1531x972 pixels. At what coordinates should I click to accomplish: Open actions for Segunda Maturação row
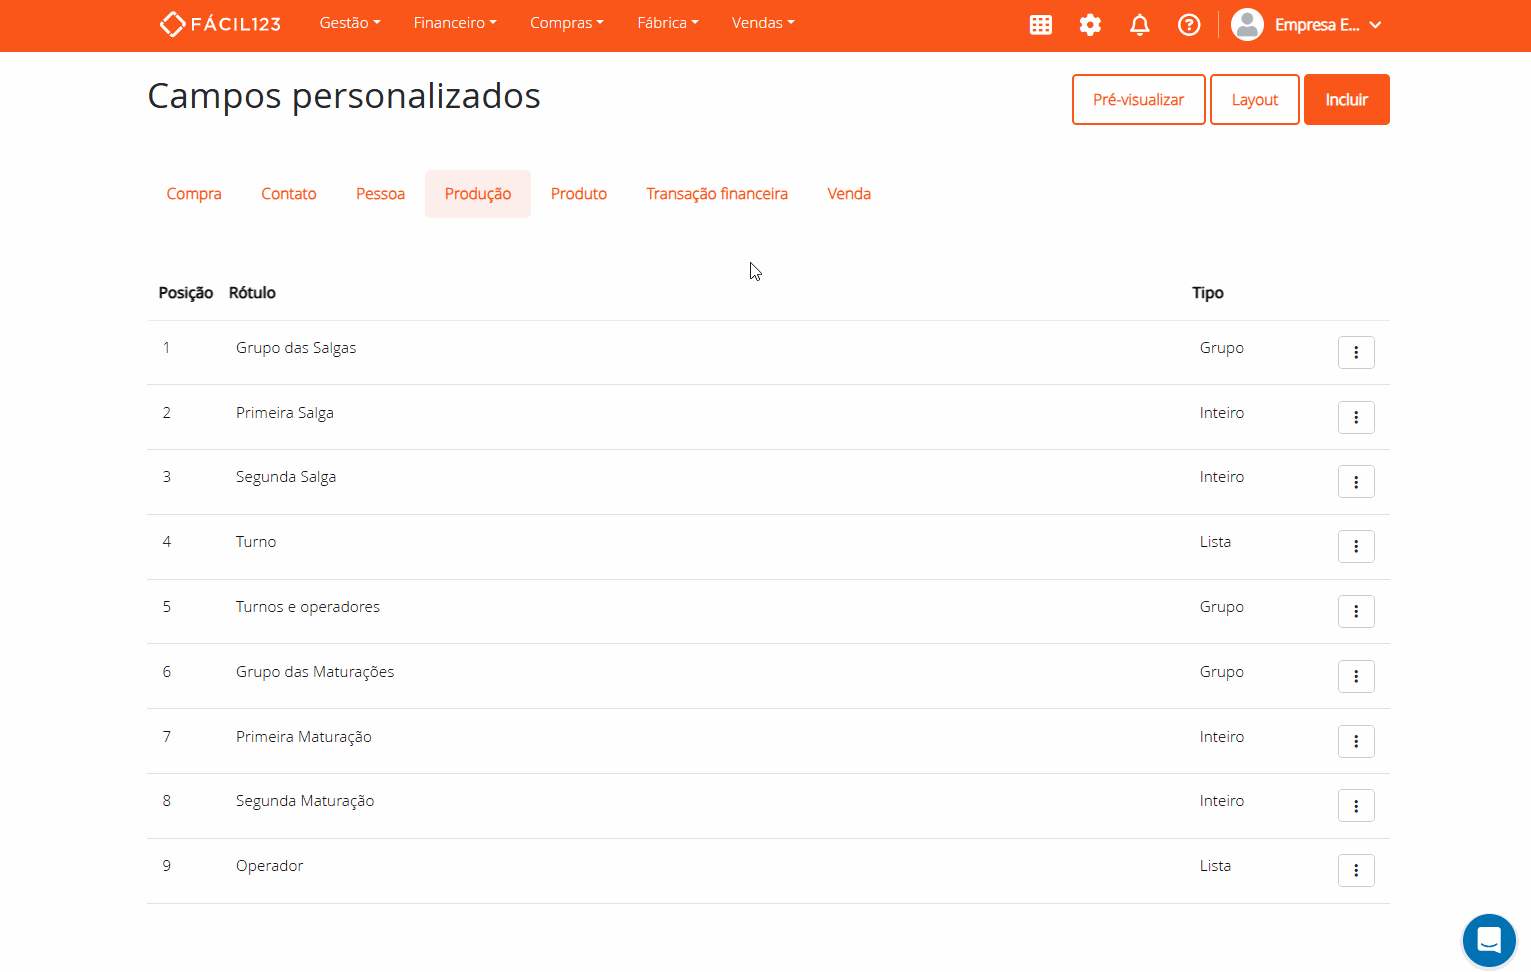1356,805
